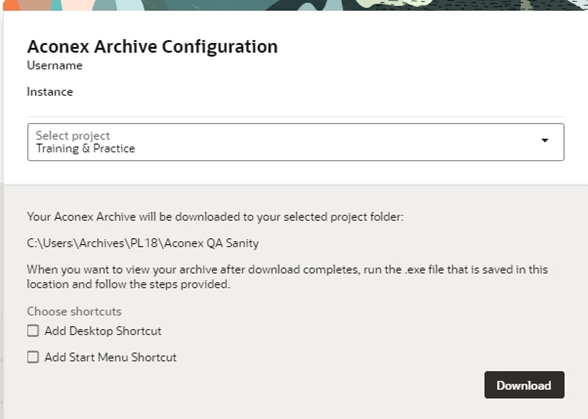Click the word 'Download' on the dark button
The height and width of the screenshot is (419, 588).
point(524,385)
